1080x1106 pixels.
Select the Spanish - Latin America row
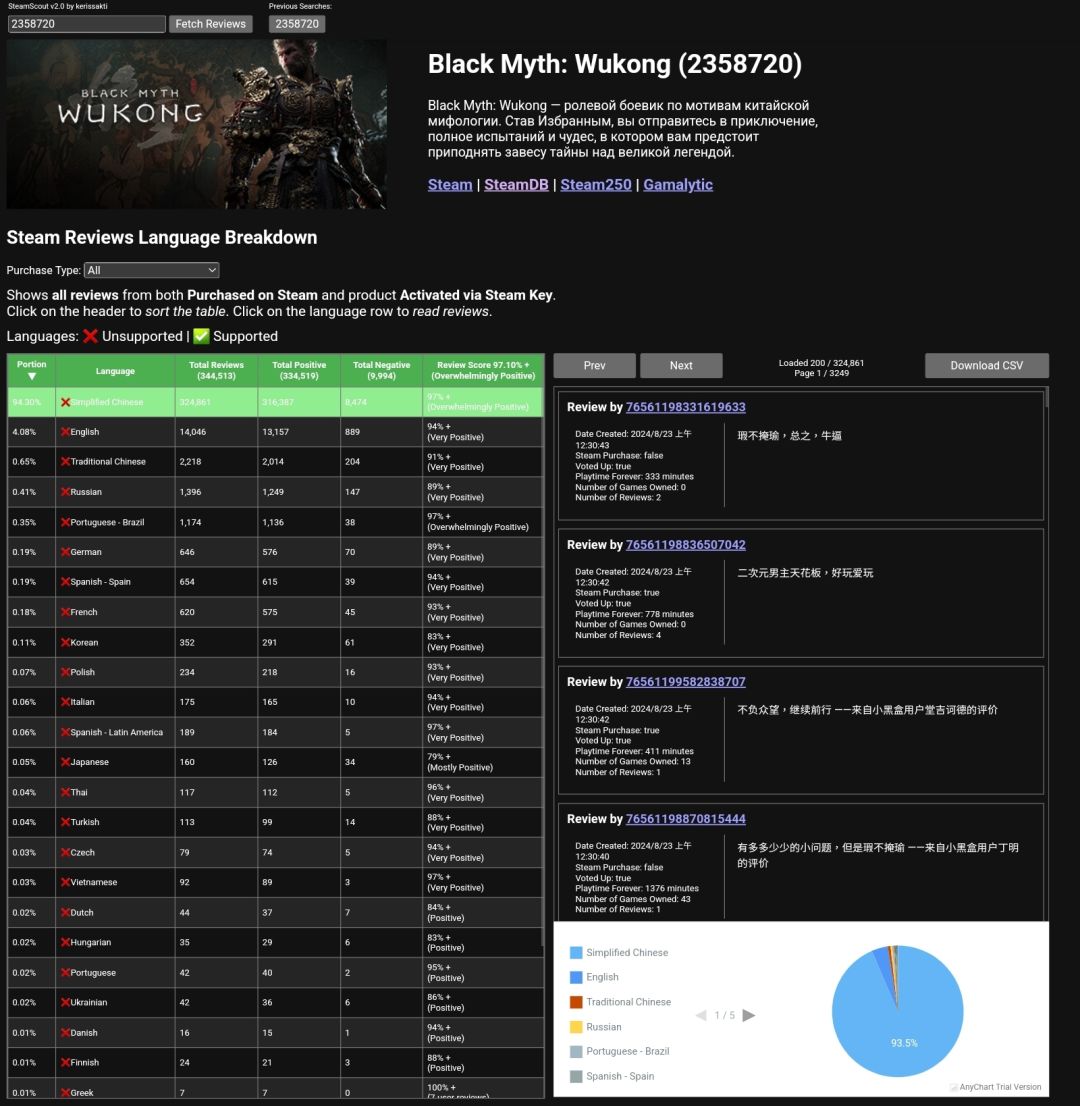click(275, 732)
